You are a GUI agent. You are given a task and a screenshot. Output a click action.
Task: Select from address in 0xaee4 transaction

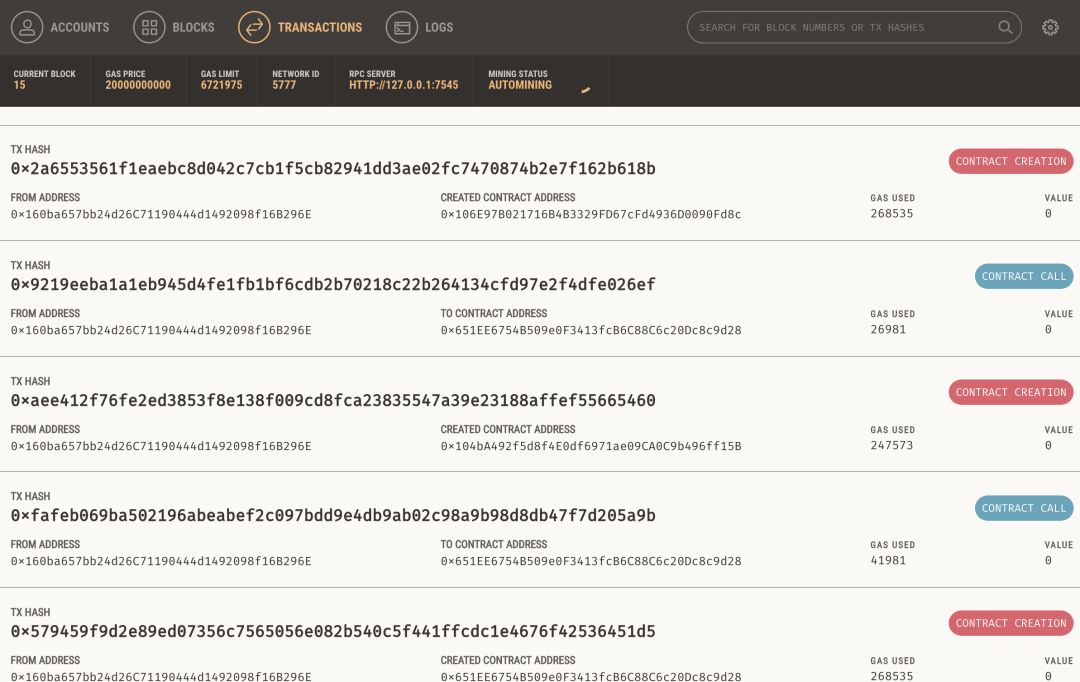(x=161, y=446)
